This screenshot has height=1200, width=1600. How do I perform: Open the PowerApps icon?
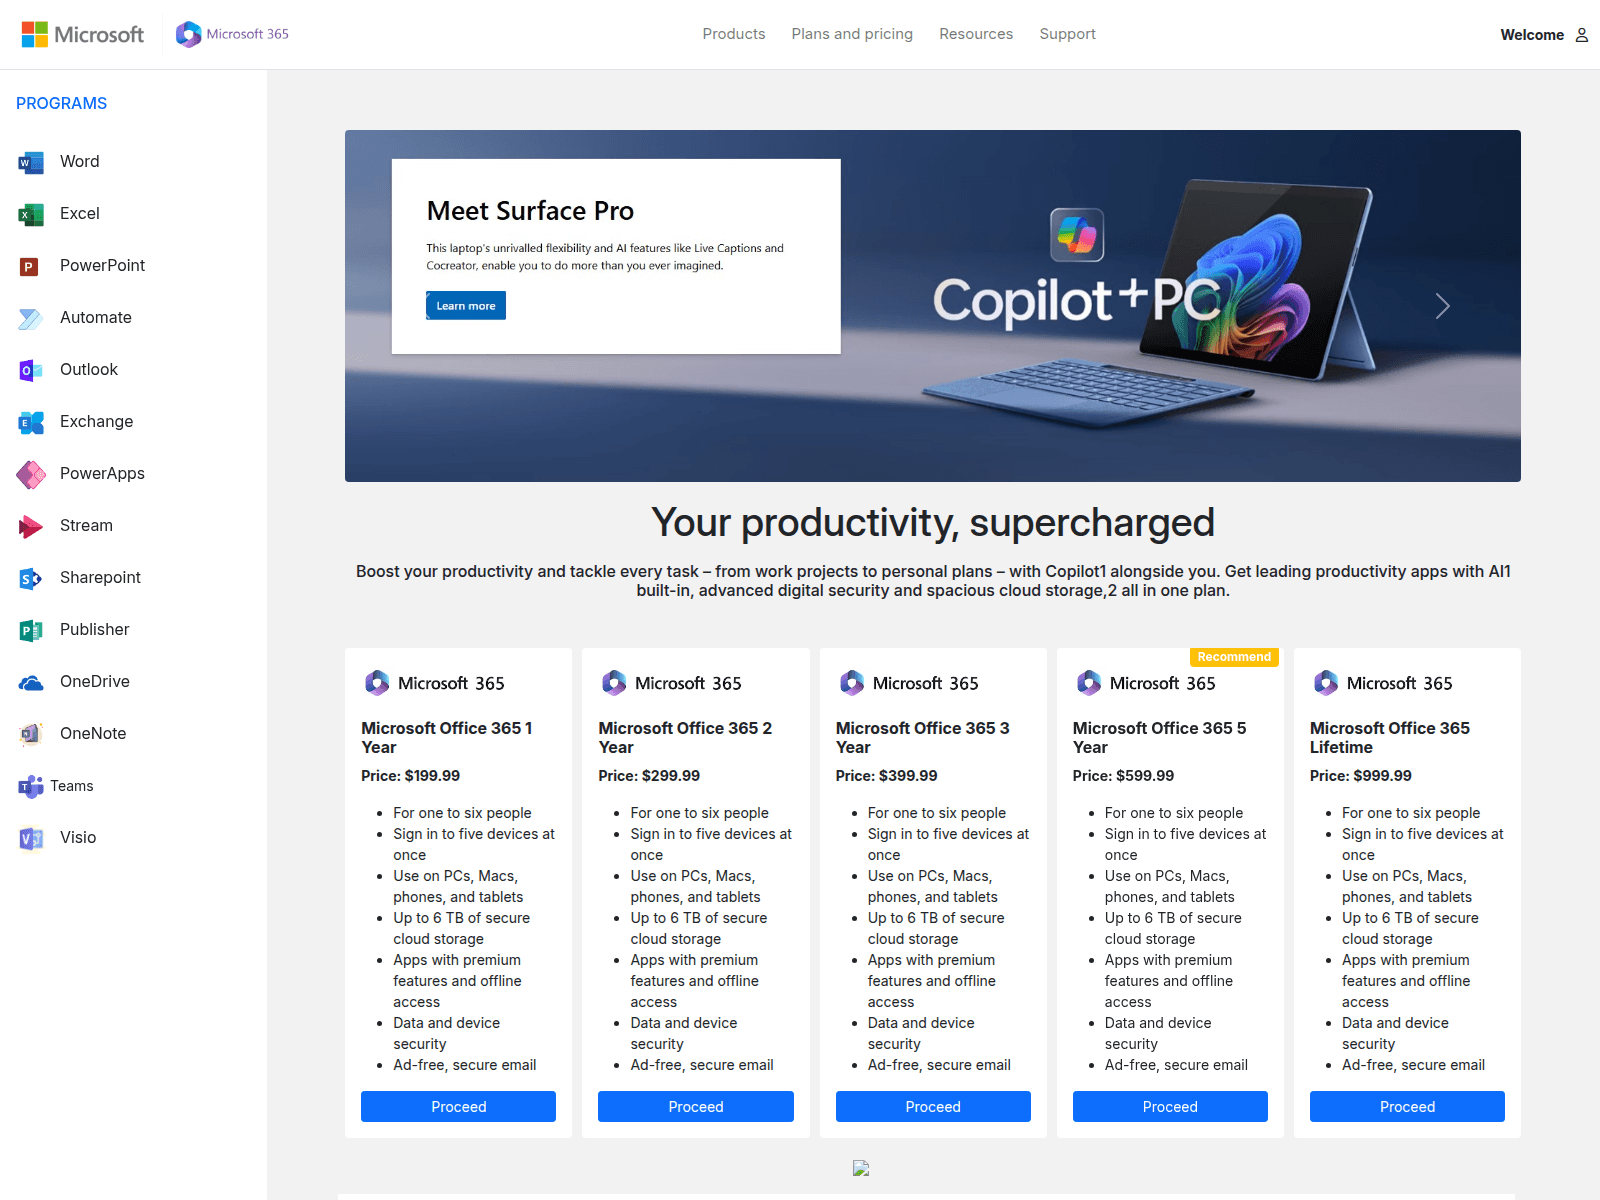tap(31, 474)
